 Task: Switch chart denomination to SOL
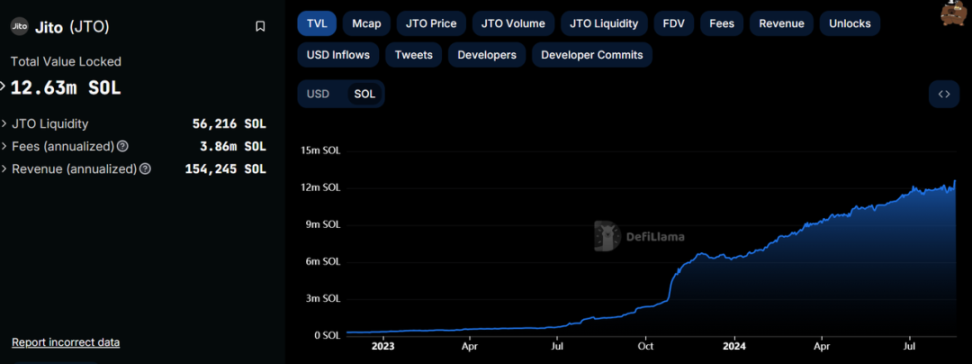[364, 94]
